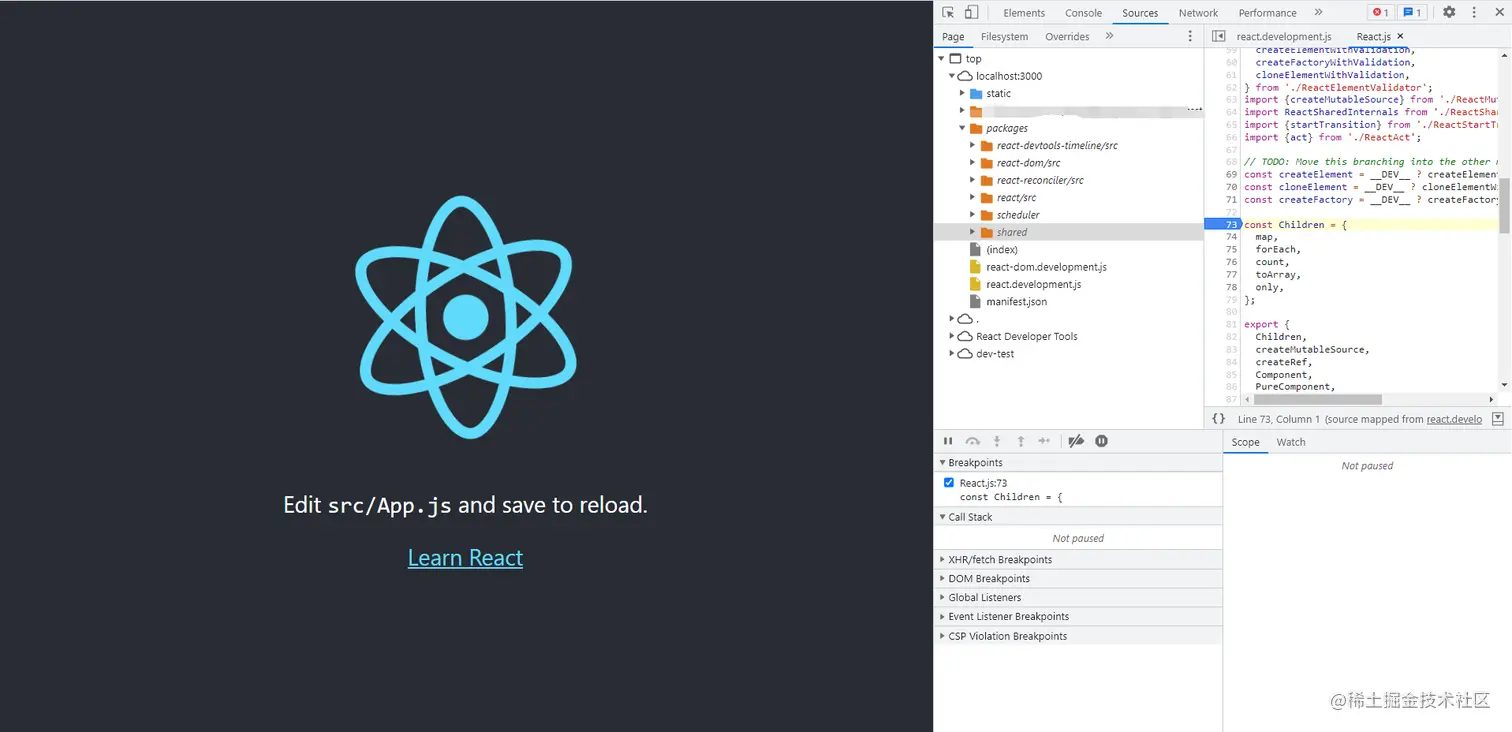Image resolution: width=1512 pixels, height=732 pixels.
Task: Pause script execution
Action: [948, 441]
